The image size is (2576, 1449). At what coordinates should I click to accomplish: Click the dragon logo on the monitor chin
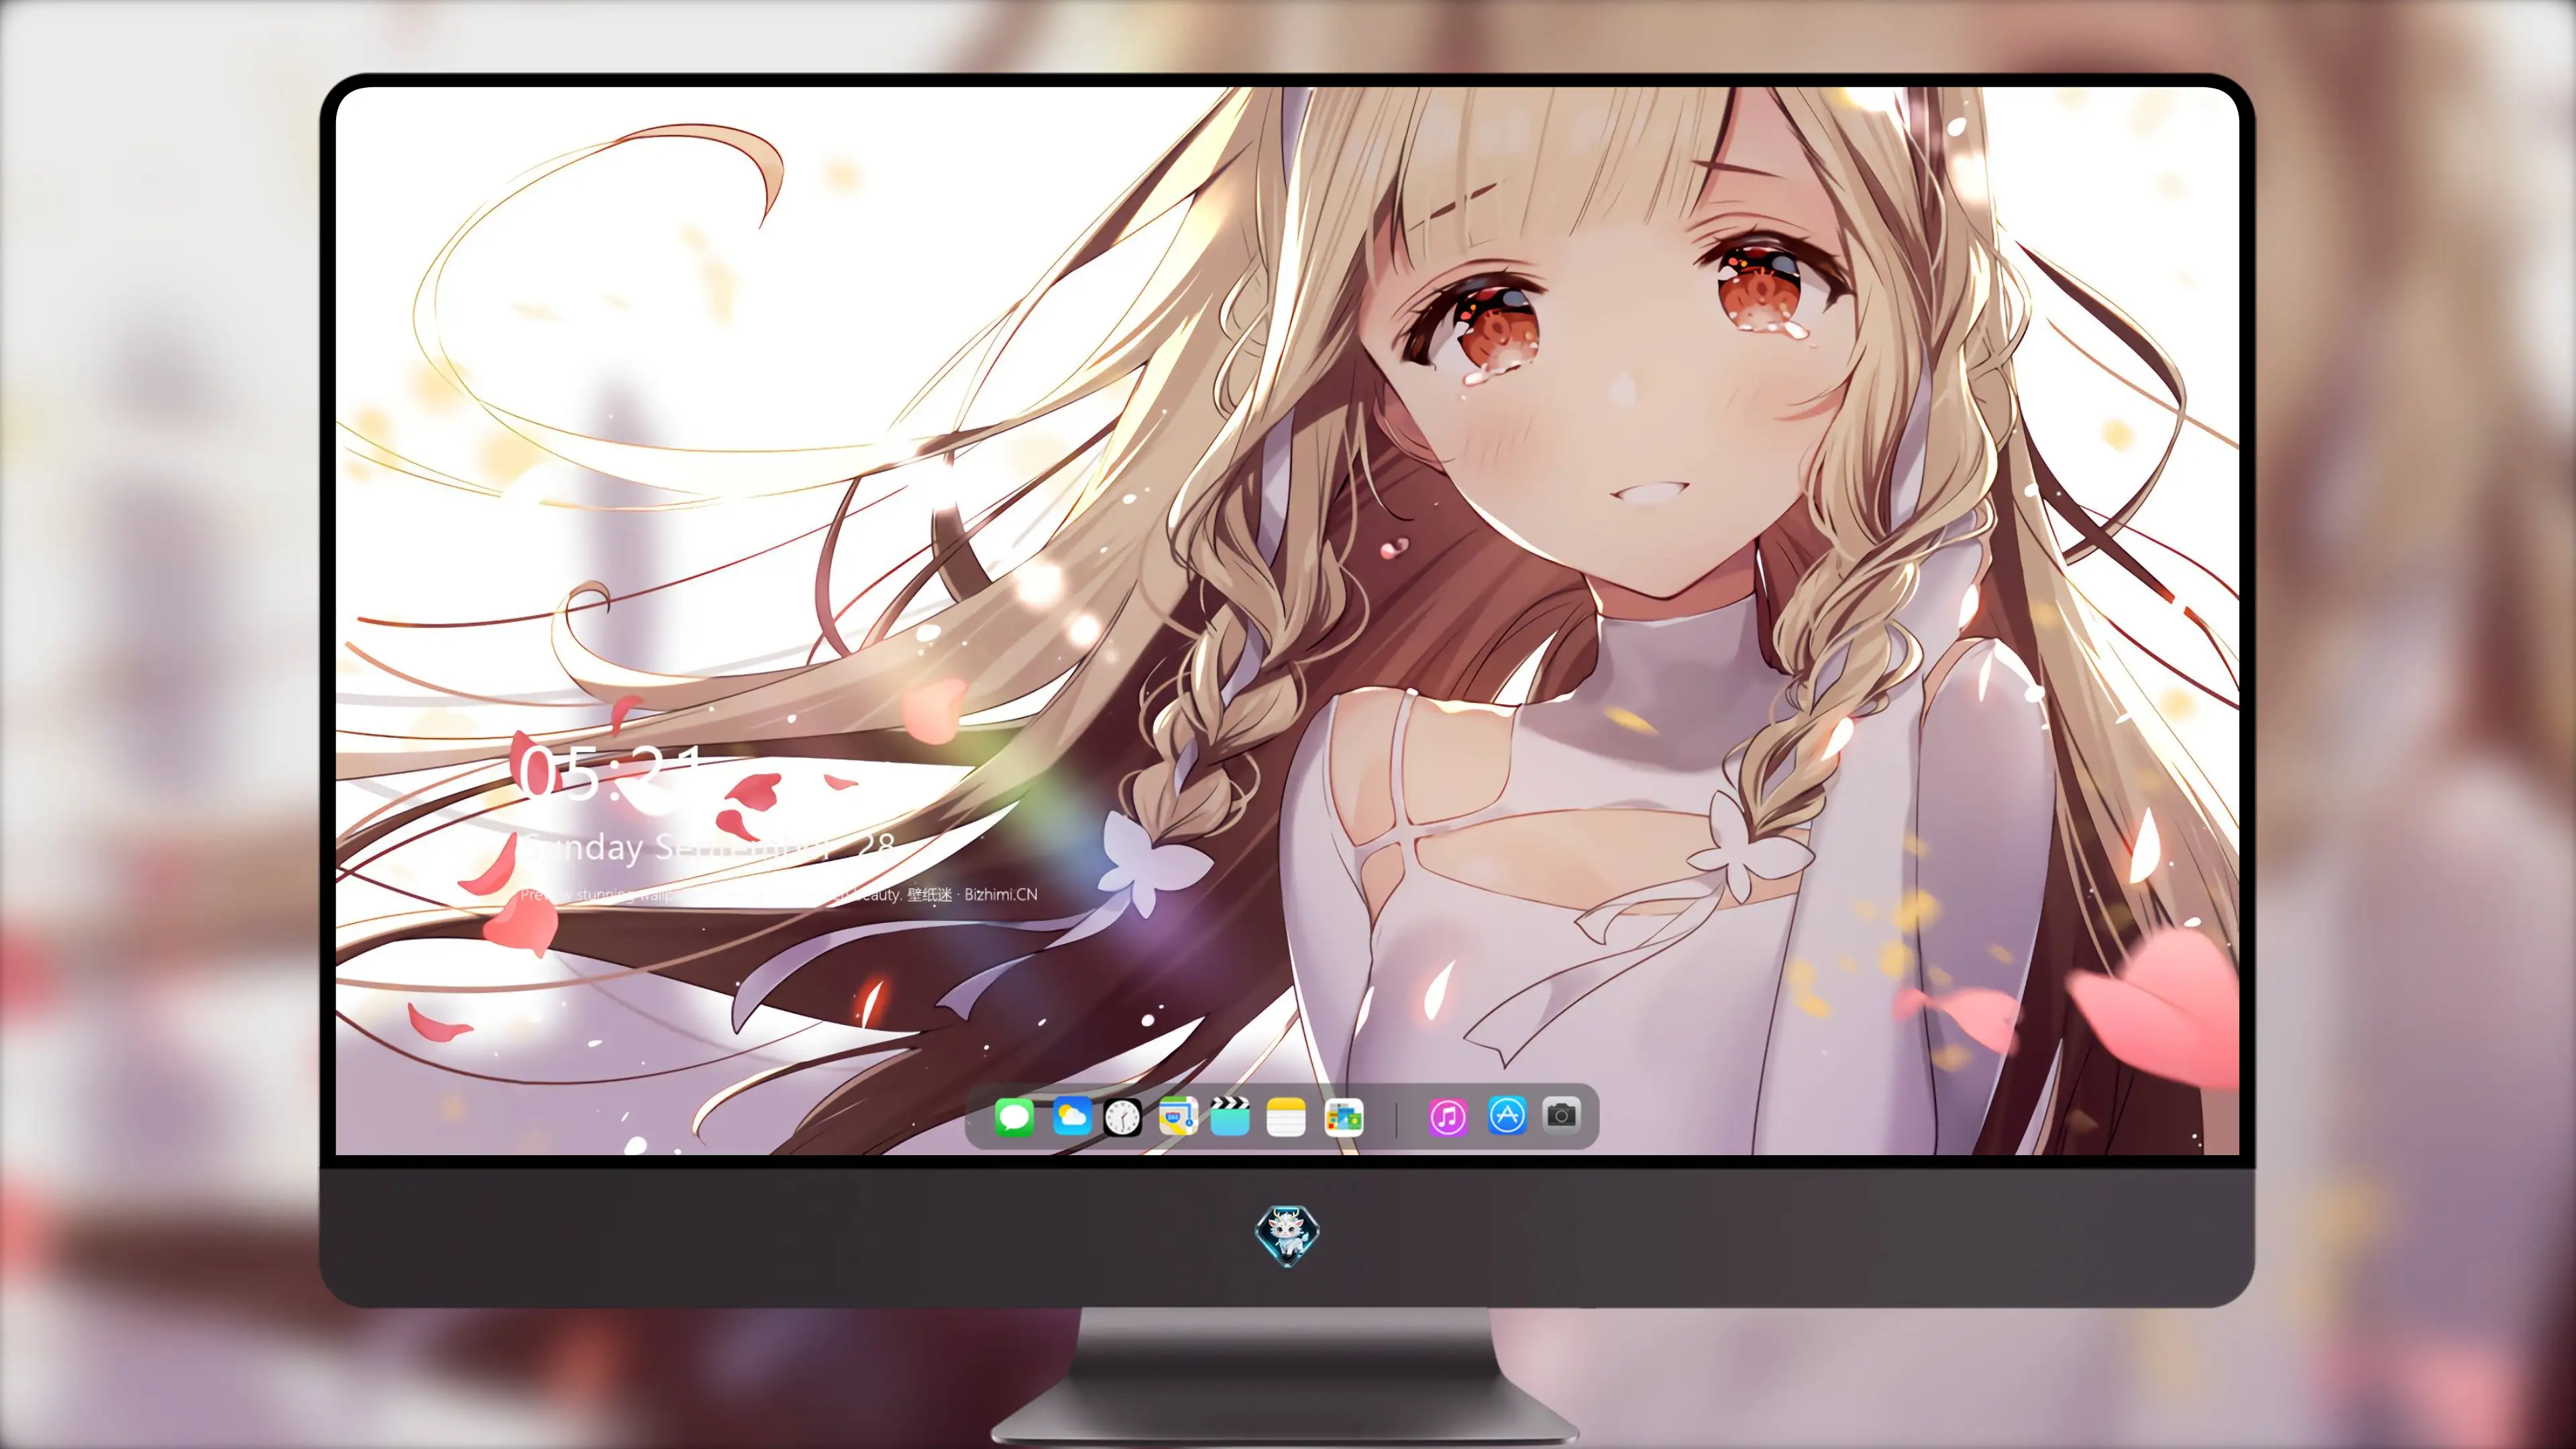pos(1287,1235)
